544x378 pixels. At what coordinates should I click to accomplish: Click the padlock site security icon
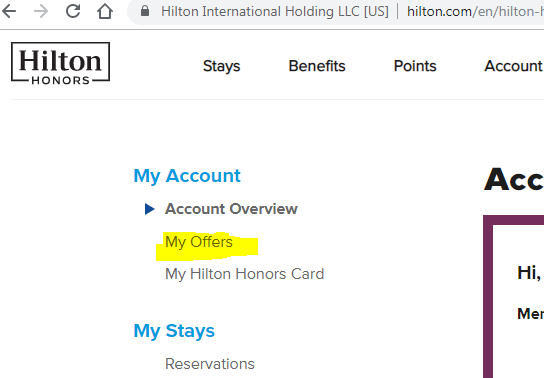pyautogui.click(x=145, y=11)
